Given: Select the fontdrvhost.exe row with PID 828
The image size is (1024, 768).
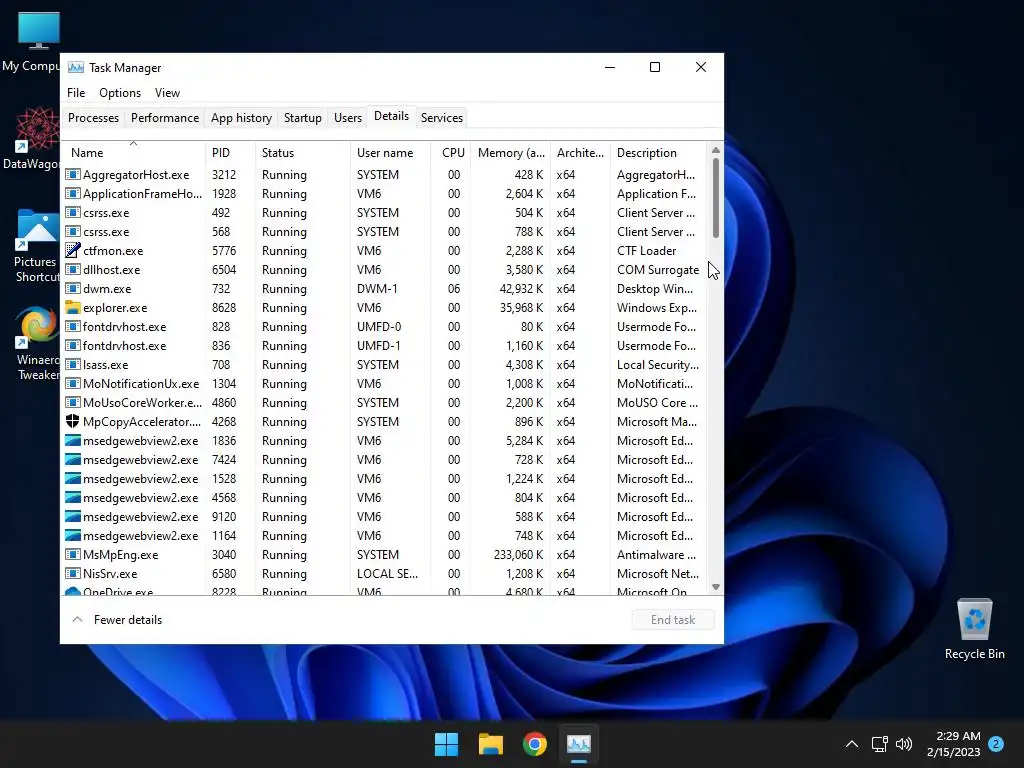Looking at the screenshot, I should click(x=385, y=327).
